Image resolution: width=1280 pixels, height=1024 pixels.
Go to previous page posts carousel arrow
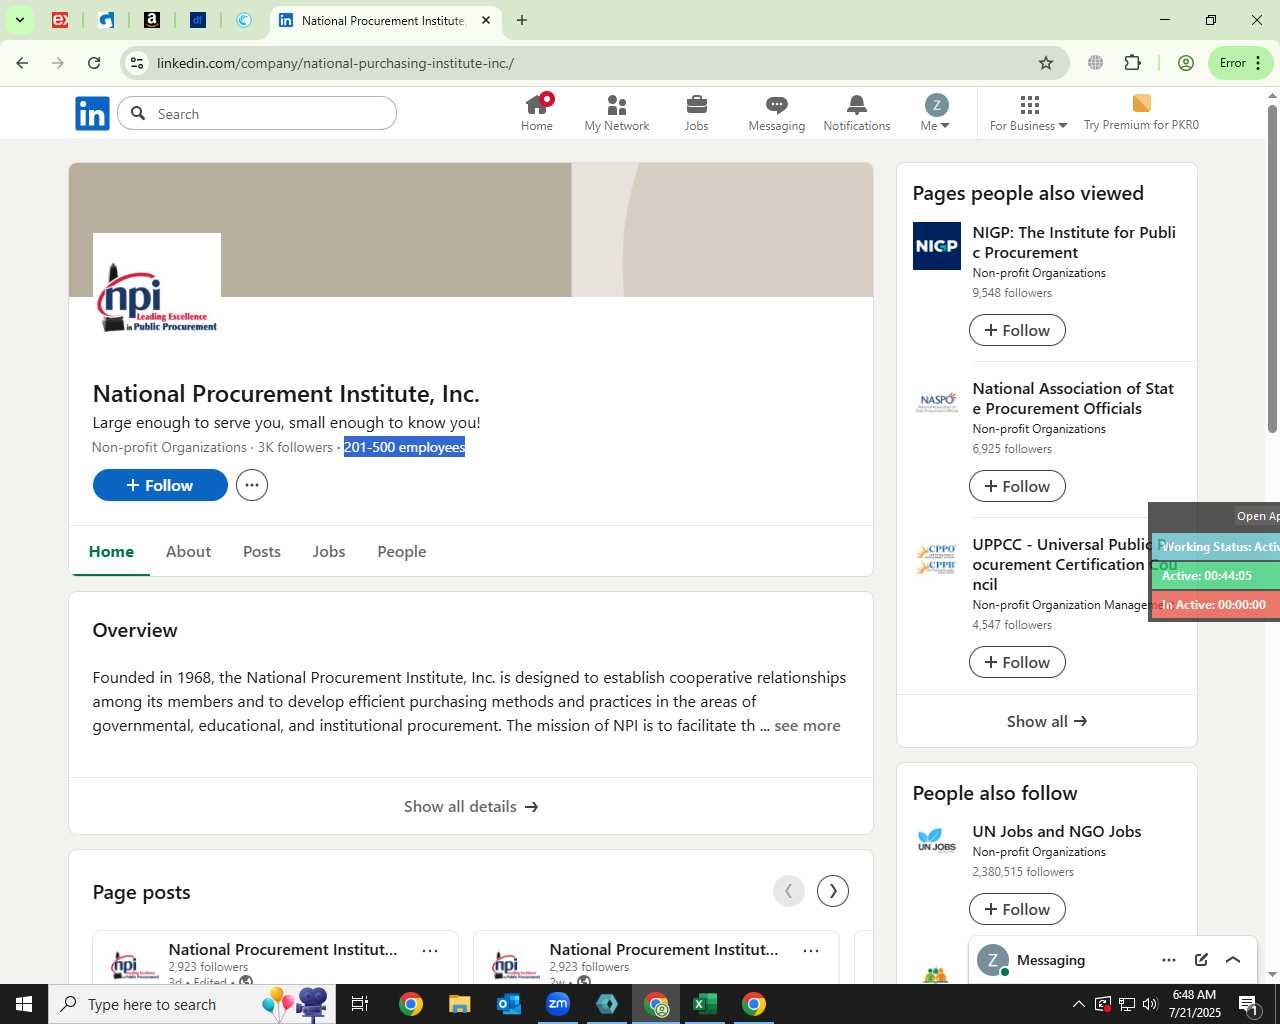788,891
